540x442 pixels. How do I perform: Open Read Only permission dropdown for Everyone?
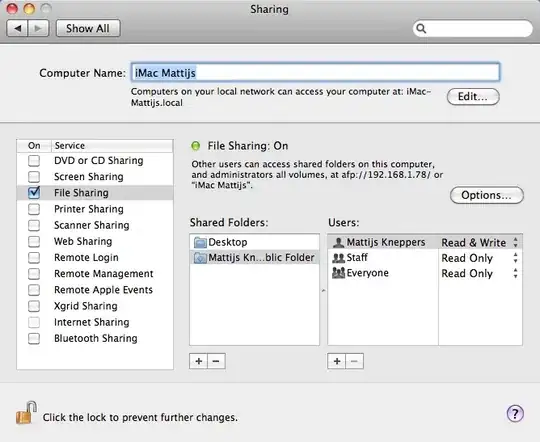tap(480, 274)
